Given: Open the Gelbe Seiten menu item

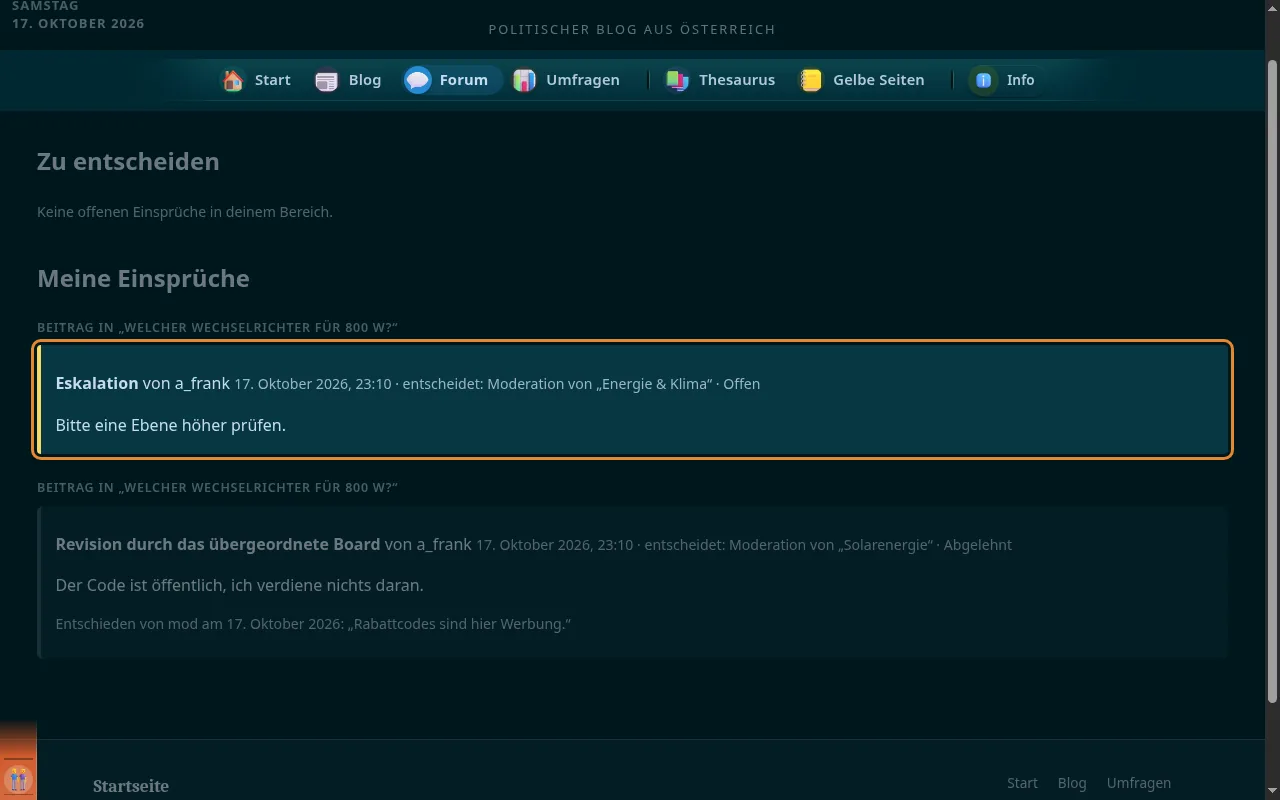Looking at the screenshot, I should [863, 80].
